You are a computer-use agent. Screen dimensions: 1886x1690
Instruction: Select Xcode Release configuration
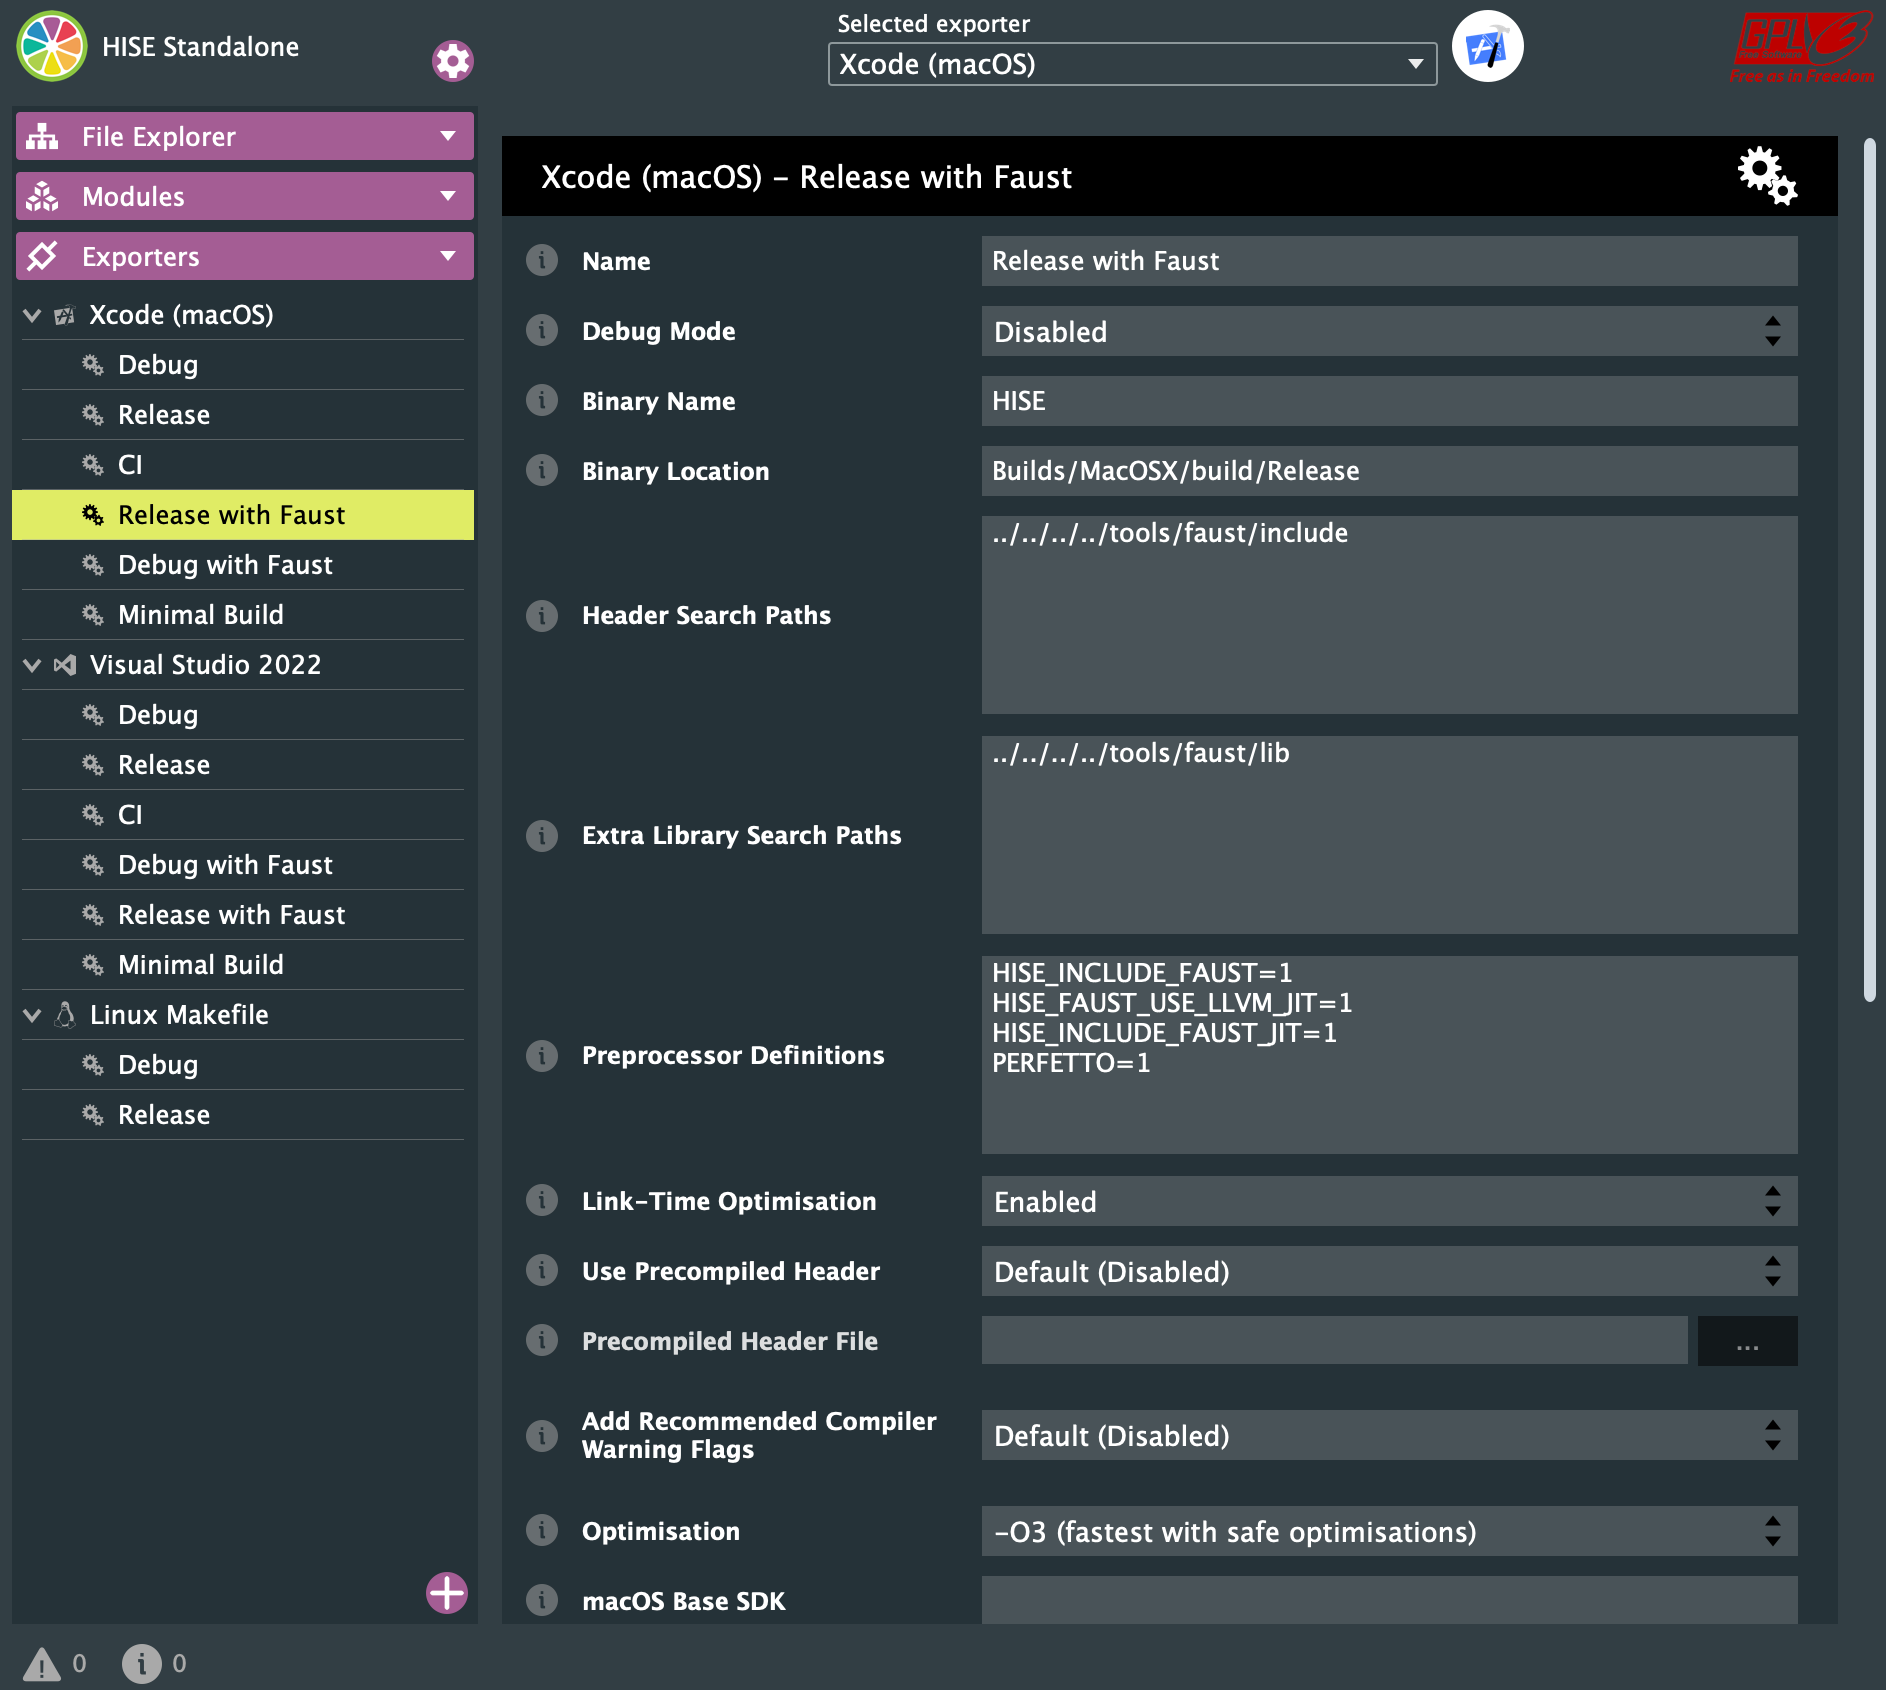click(x=243, y=415)
